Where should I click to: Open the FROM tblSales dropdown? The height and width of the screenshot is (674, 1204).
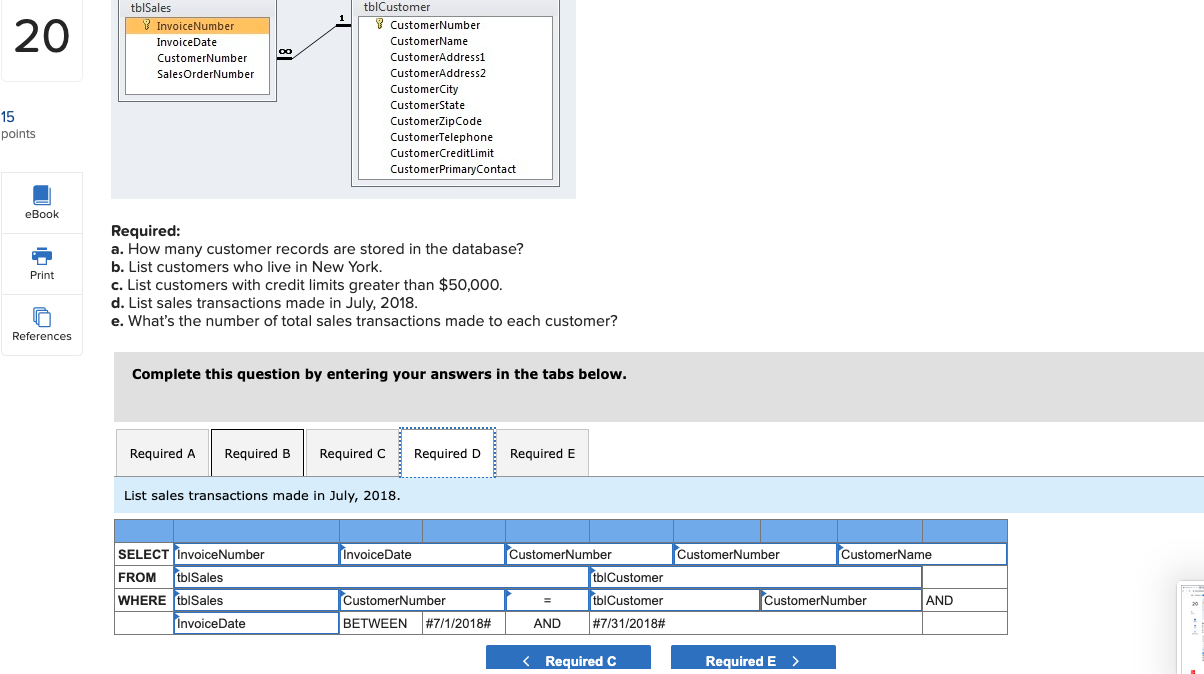(x=382, y=577)
